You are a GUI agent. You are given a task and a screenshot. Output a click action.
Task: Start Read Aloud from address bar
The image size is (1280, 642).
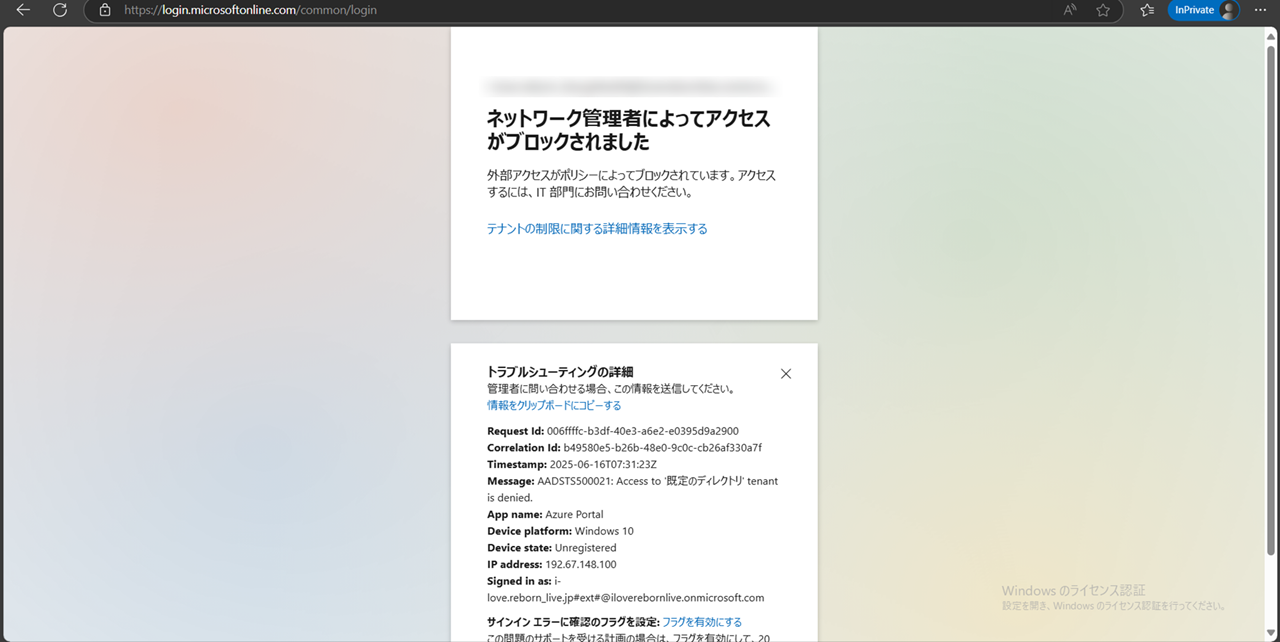click(1070, 10)
